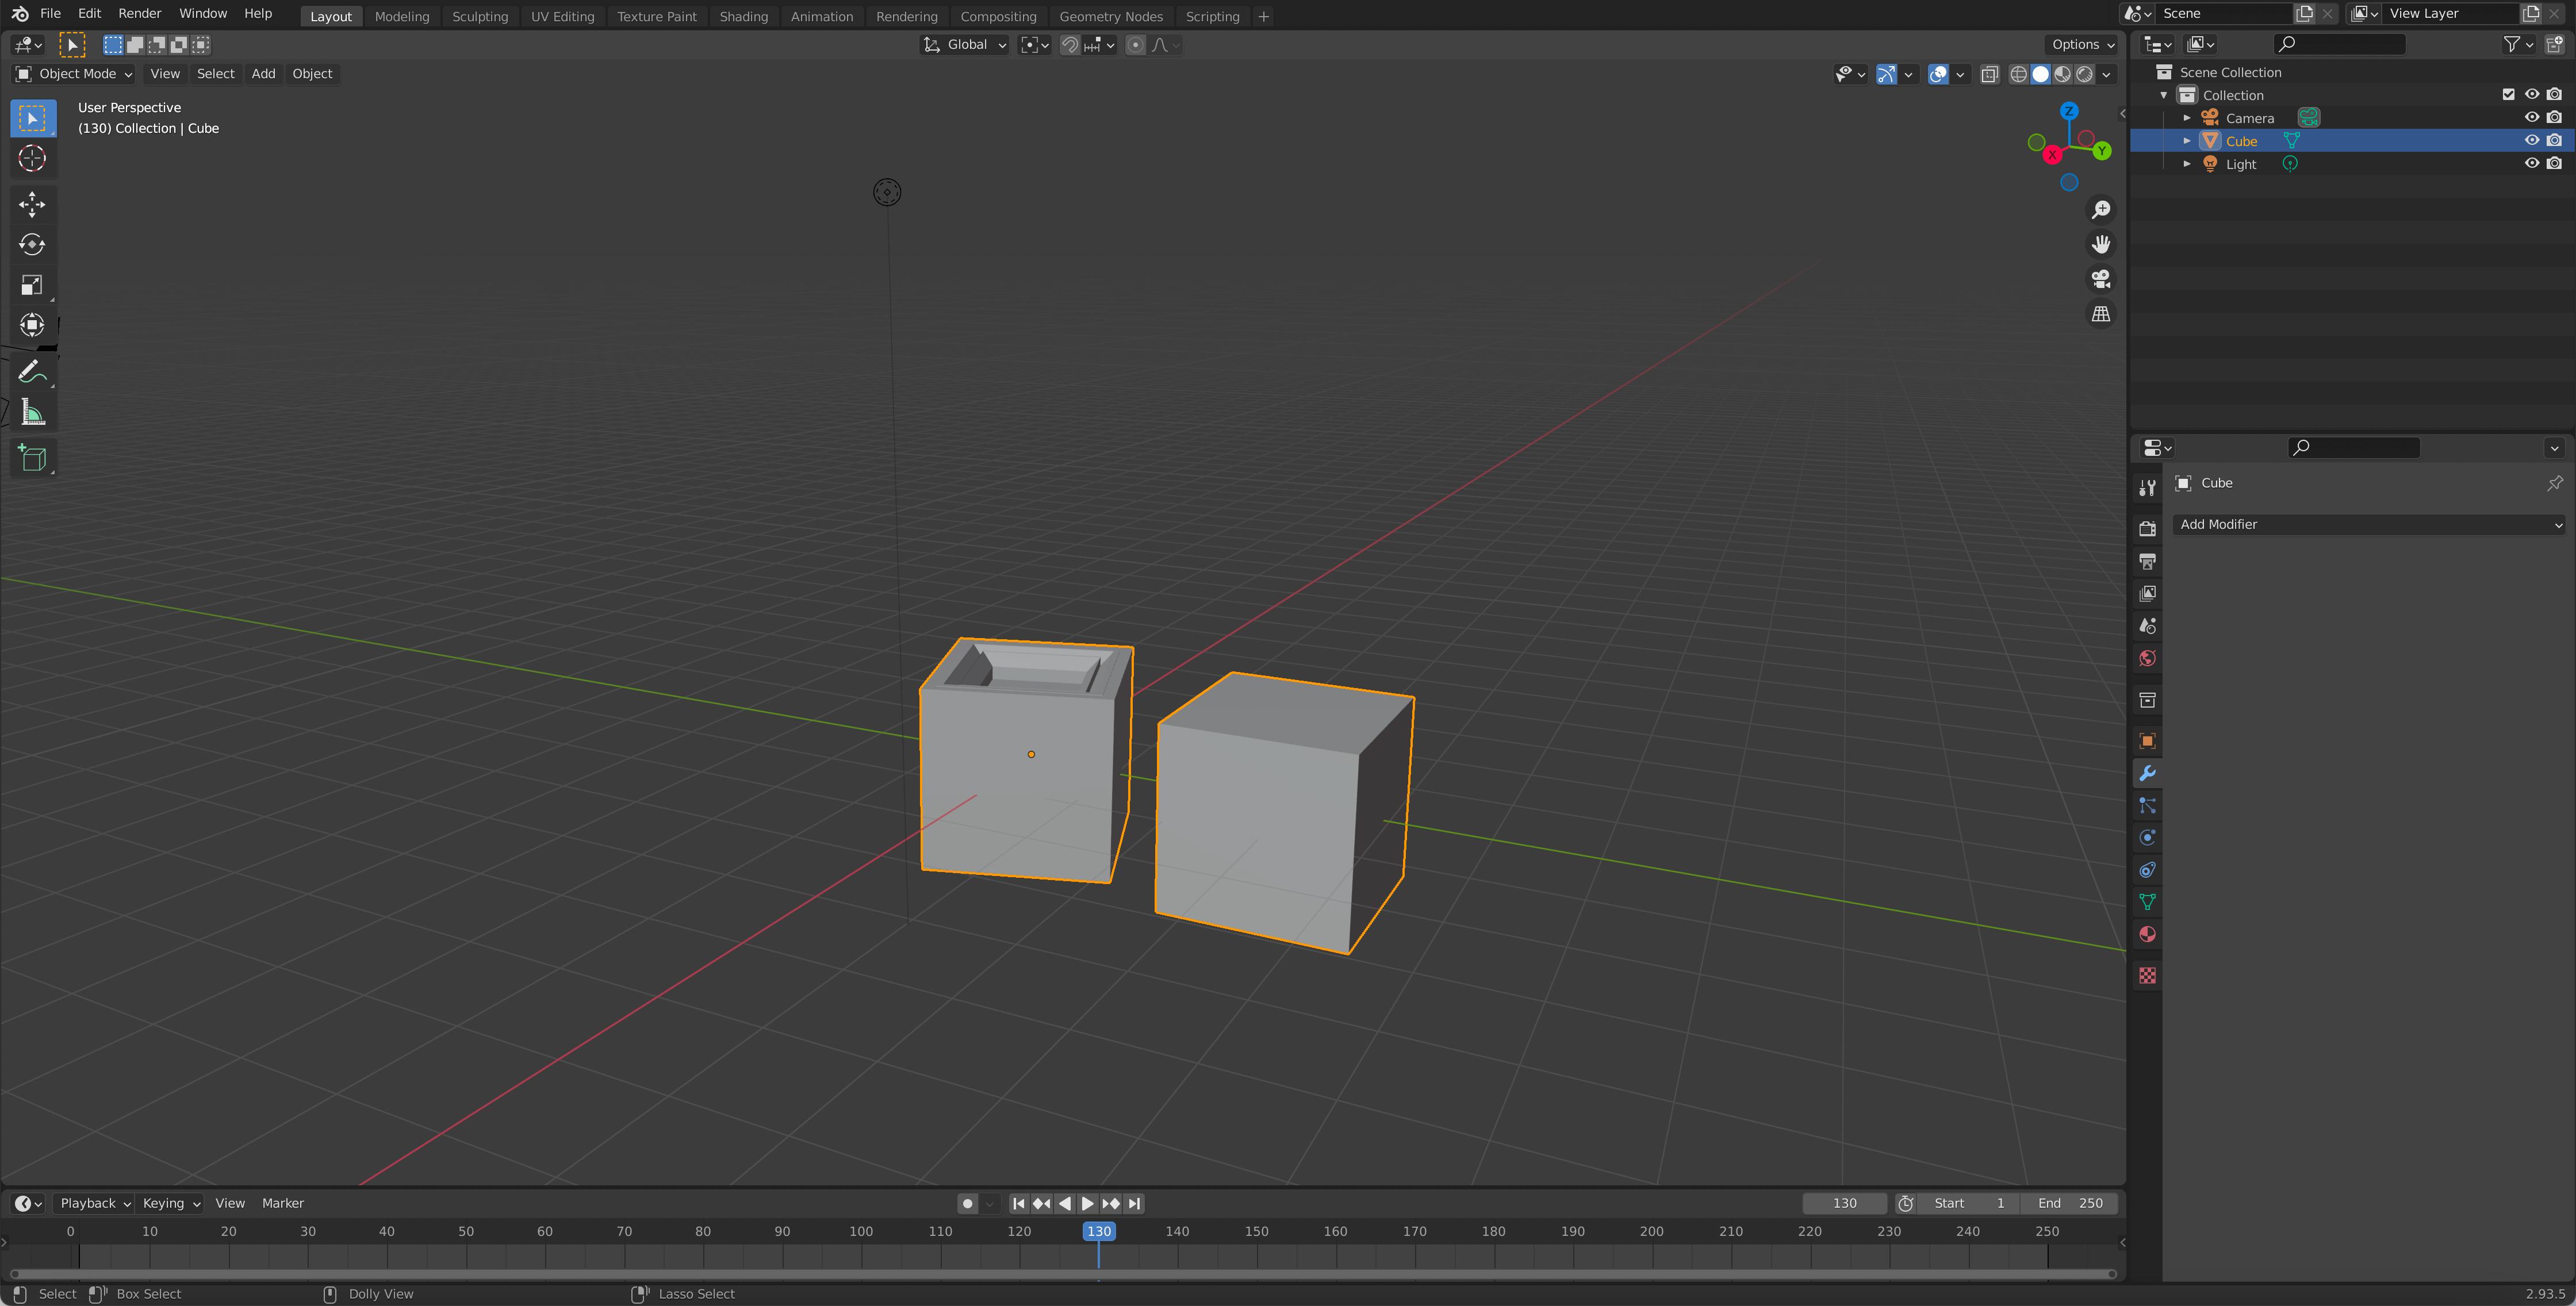
Task: Click the Layout tab
Action: 328,15
